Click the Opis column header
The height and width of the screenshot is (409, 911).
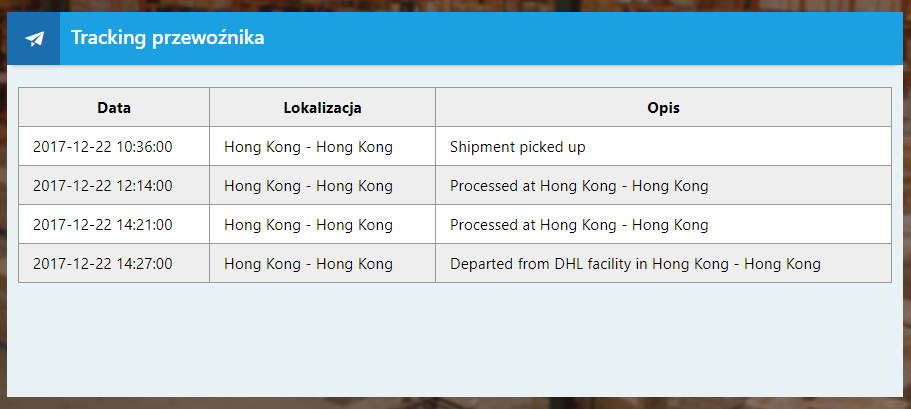663,108
